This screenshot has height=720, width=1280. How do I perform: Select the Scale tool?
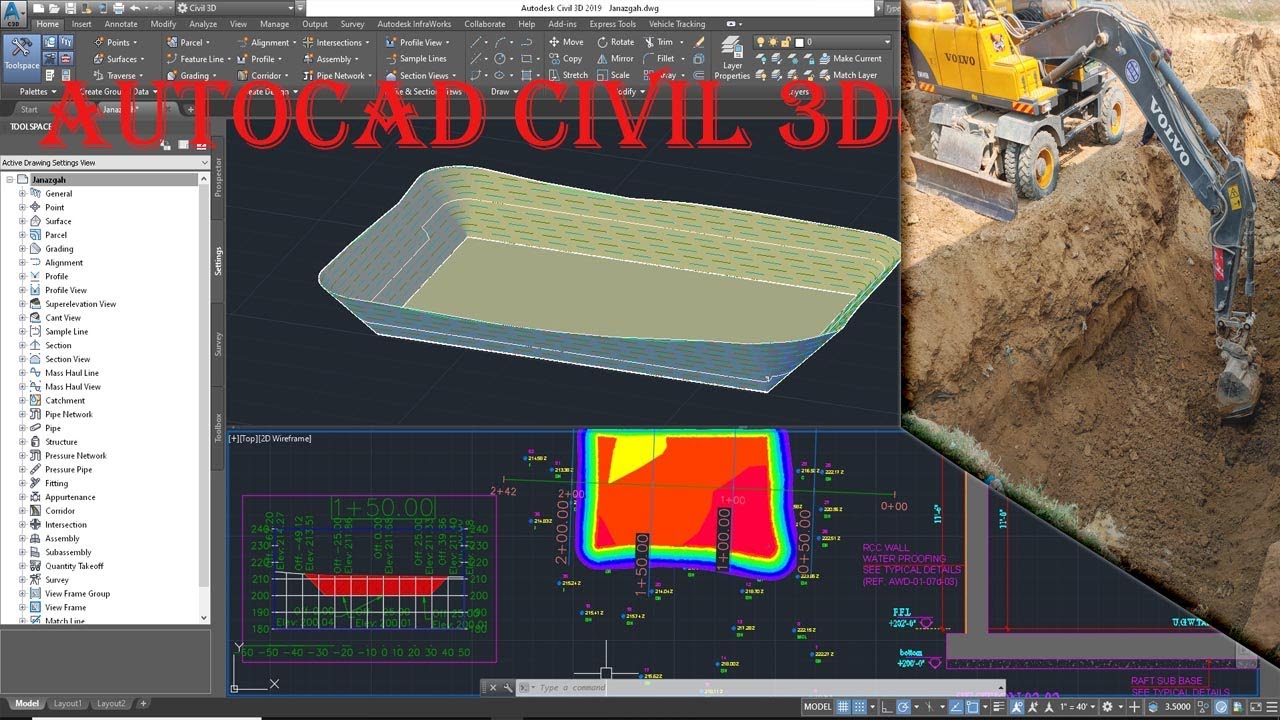(613, 75)
